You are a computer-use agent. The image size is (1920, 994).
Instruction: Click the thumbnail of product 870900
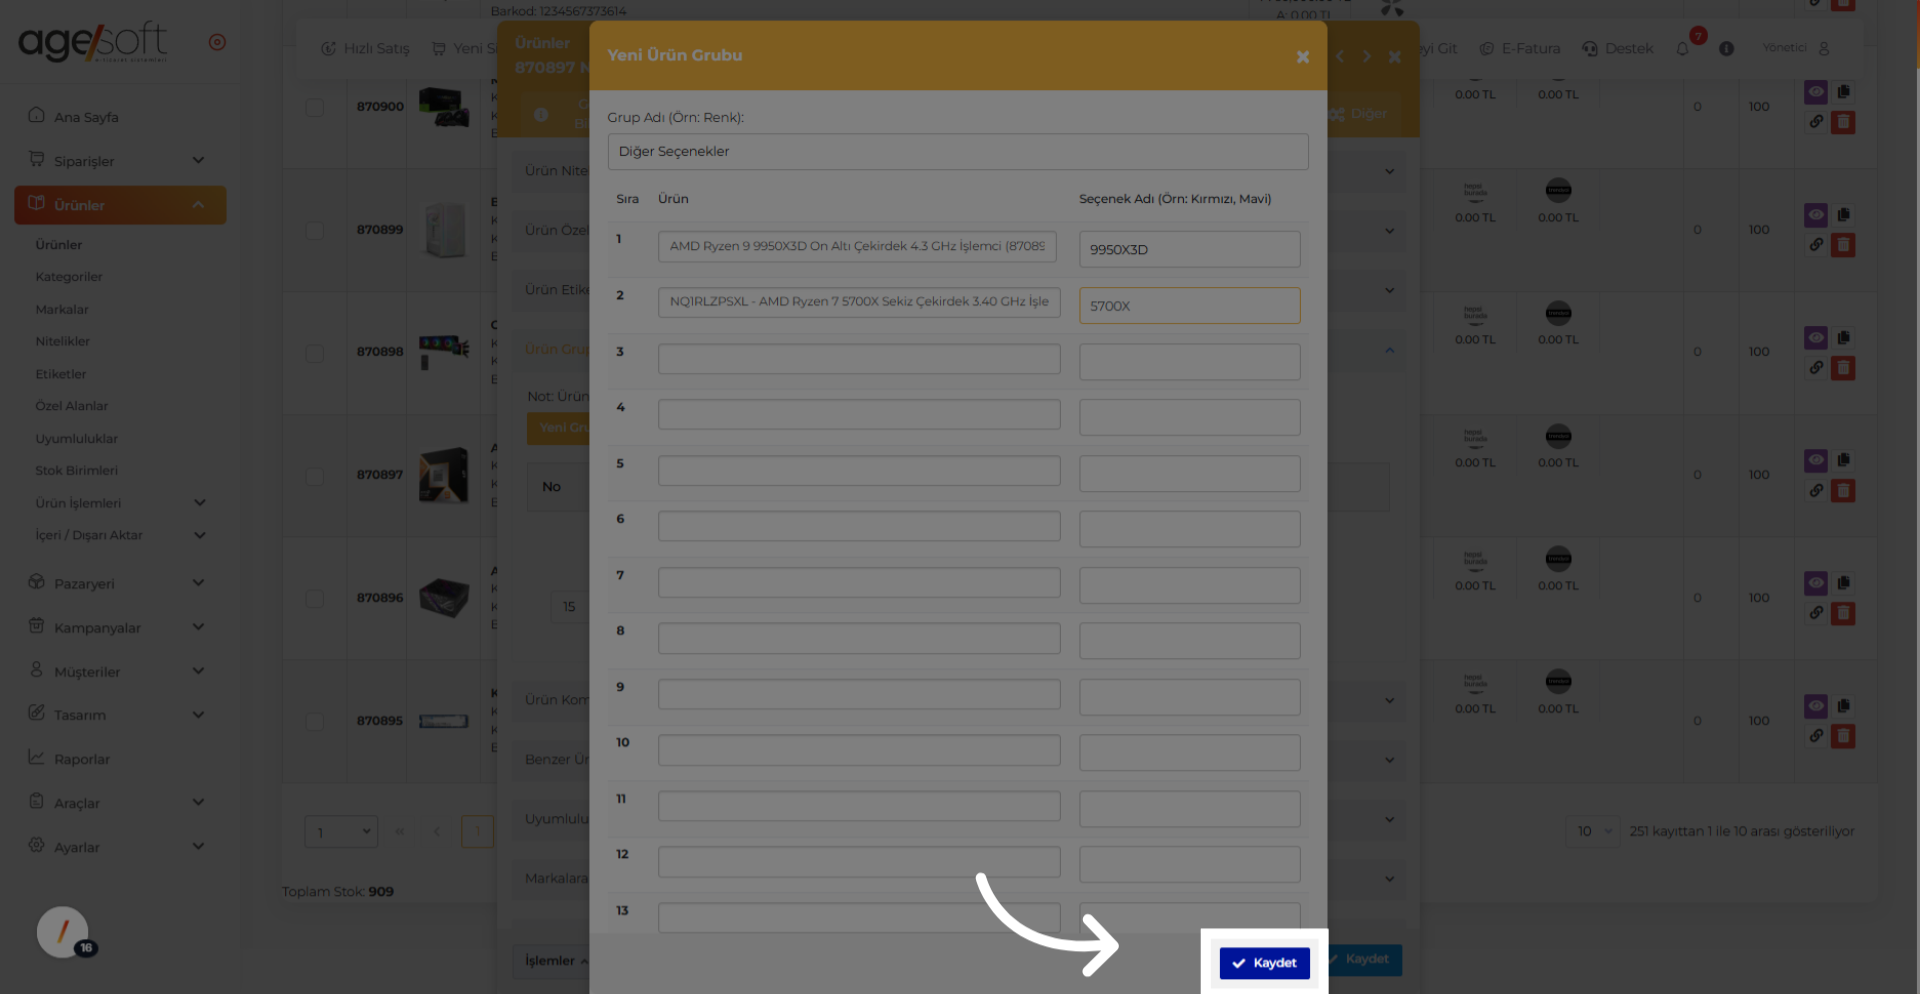coord(444,106)
